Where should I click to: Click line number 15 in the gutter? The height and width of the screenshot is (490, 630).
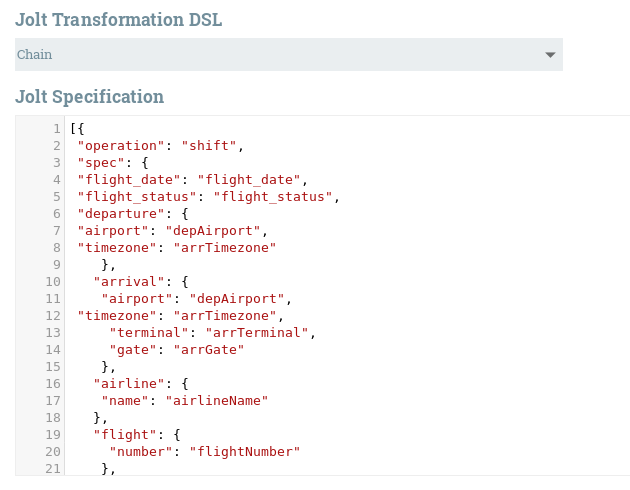point(53,367)
